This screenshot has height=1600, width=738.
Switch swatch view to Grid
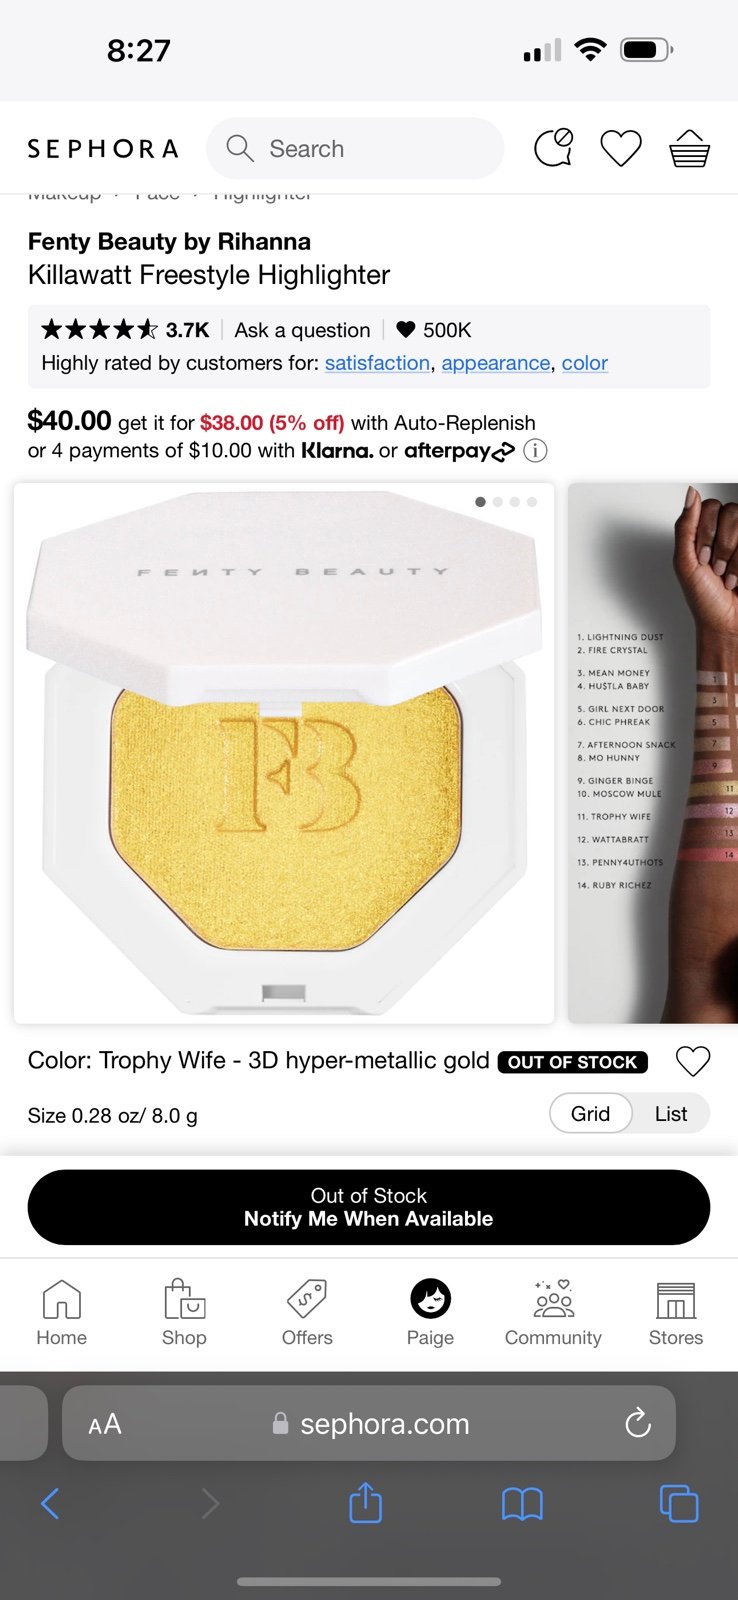[590, 1113]
